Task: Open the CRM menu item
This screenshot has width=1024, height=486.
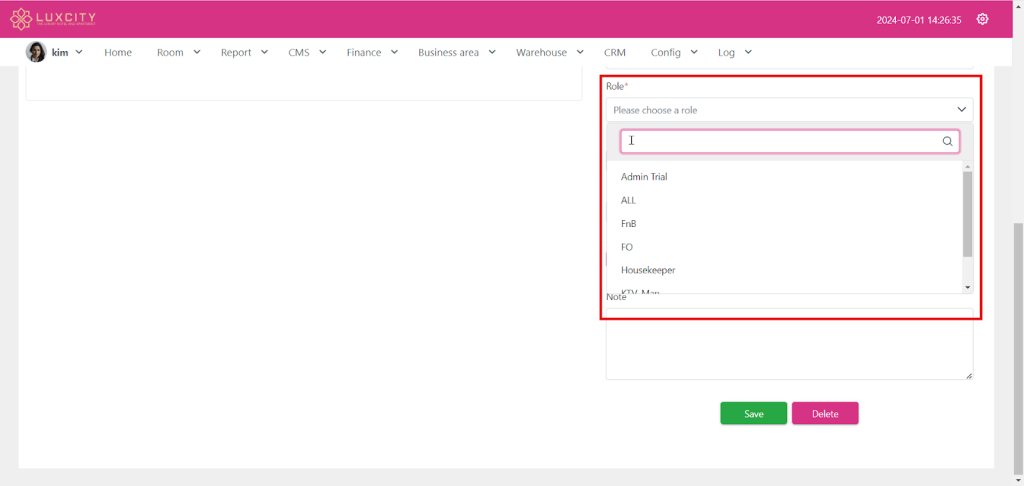Action: [615, 52]
